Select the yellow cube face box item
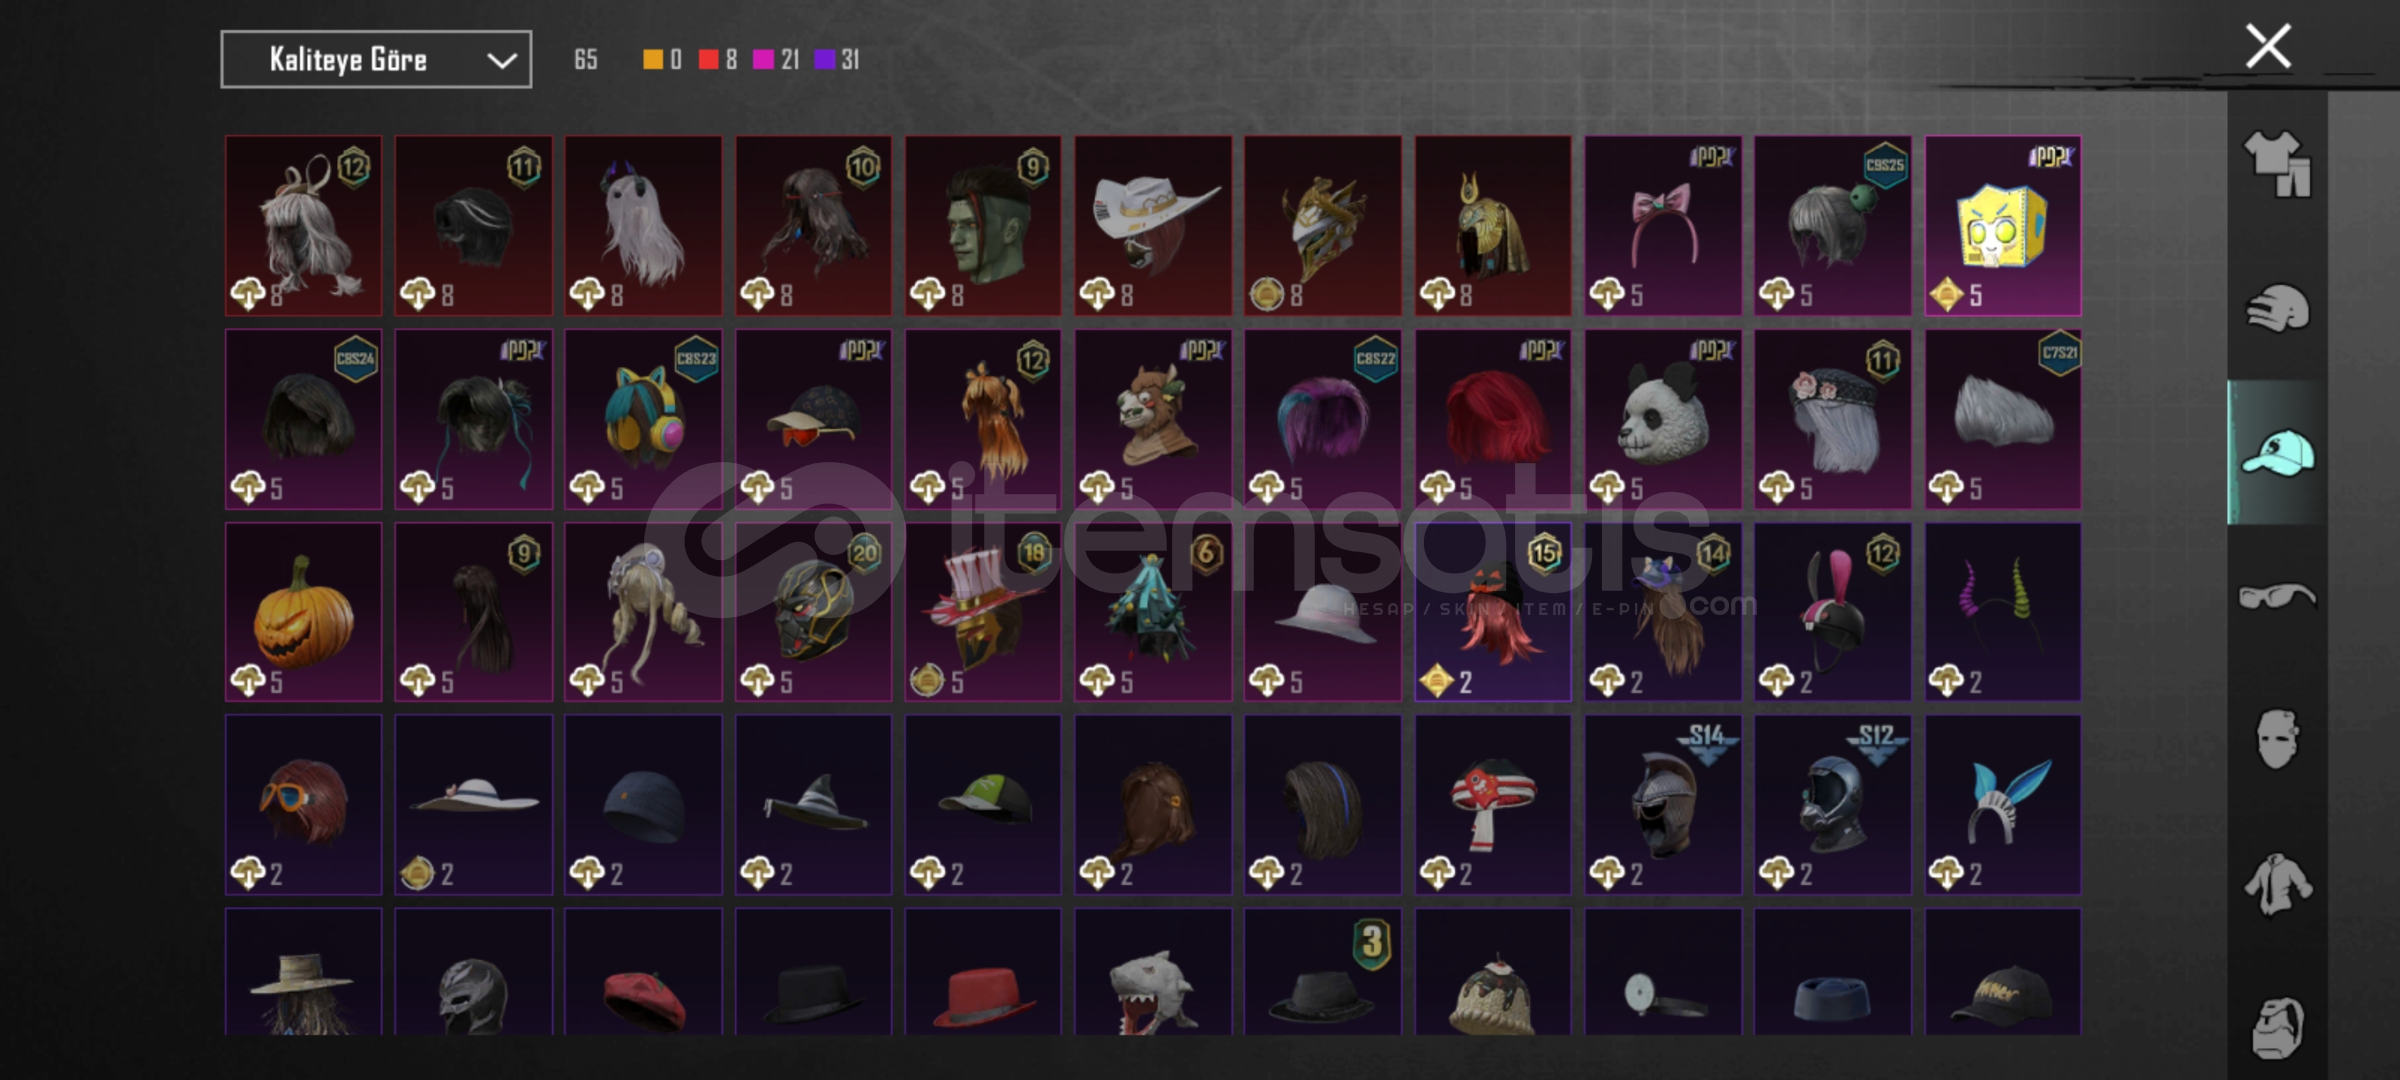 point(2002,226)
